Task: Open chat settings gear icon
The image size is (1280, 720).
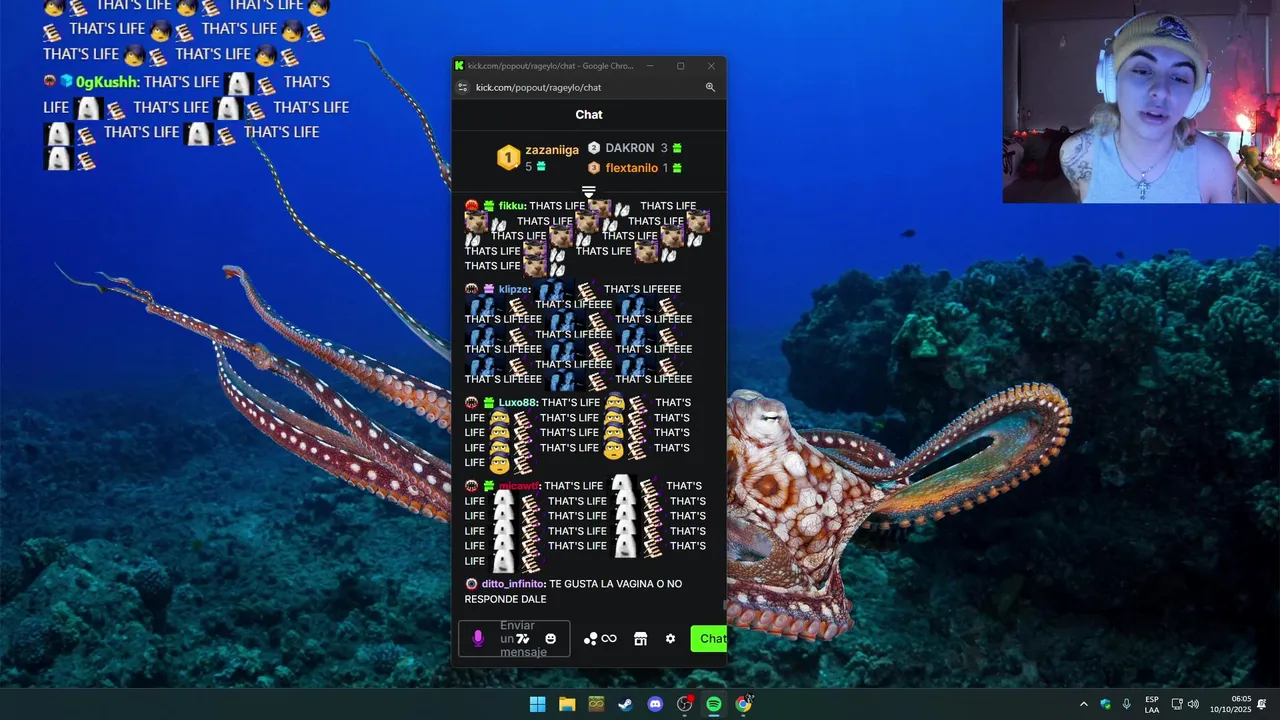Action: click(670, 639)
